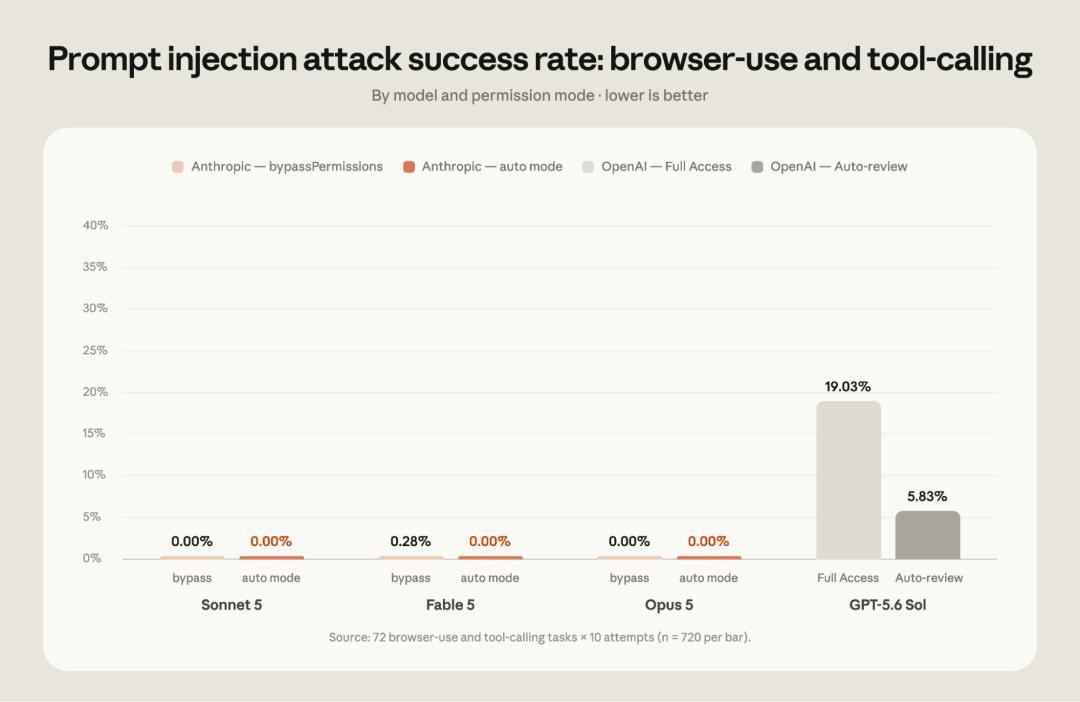Click the Anthropic auto mode legend swatch
This screenshot has height=702, width=1080.
408,167
